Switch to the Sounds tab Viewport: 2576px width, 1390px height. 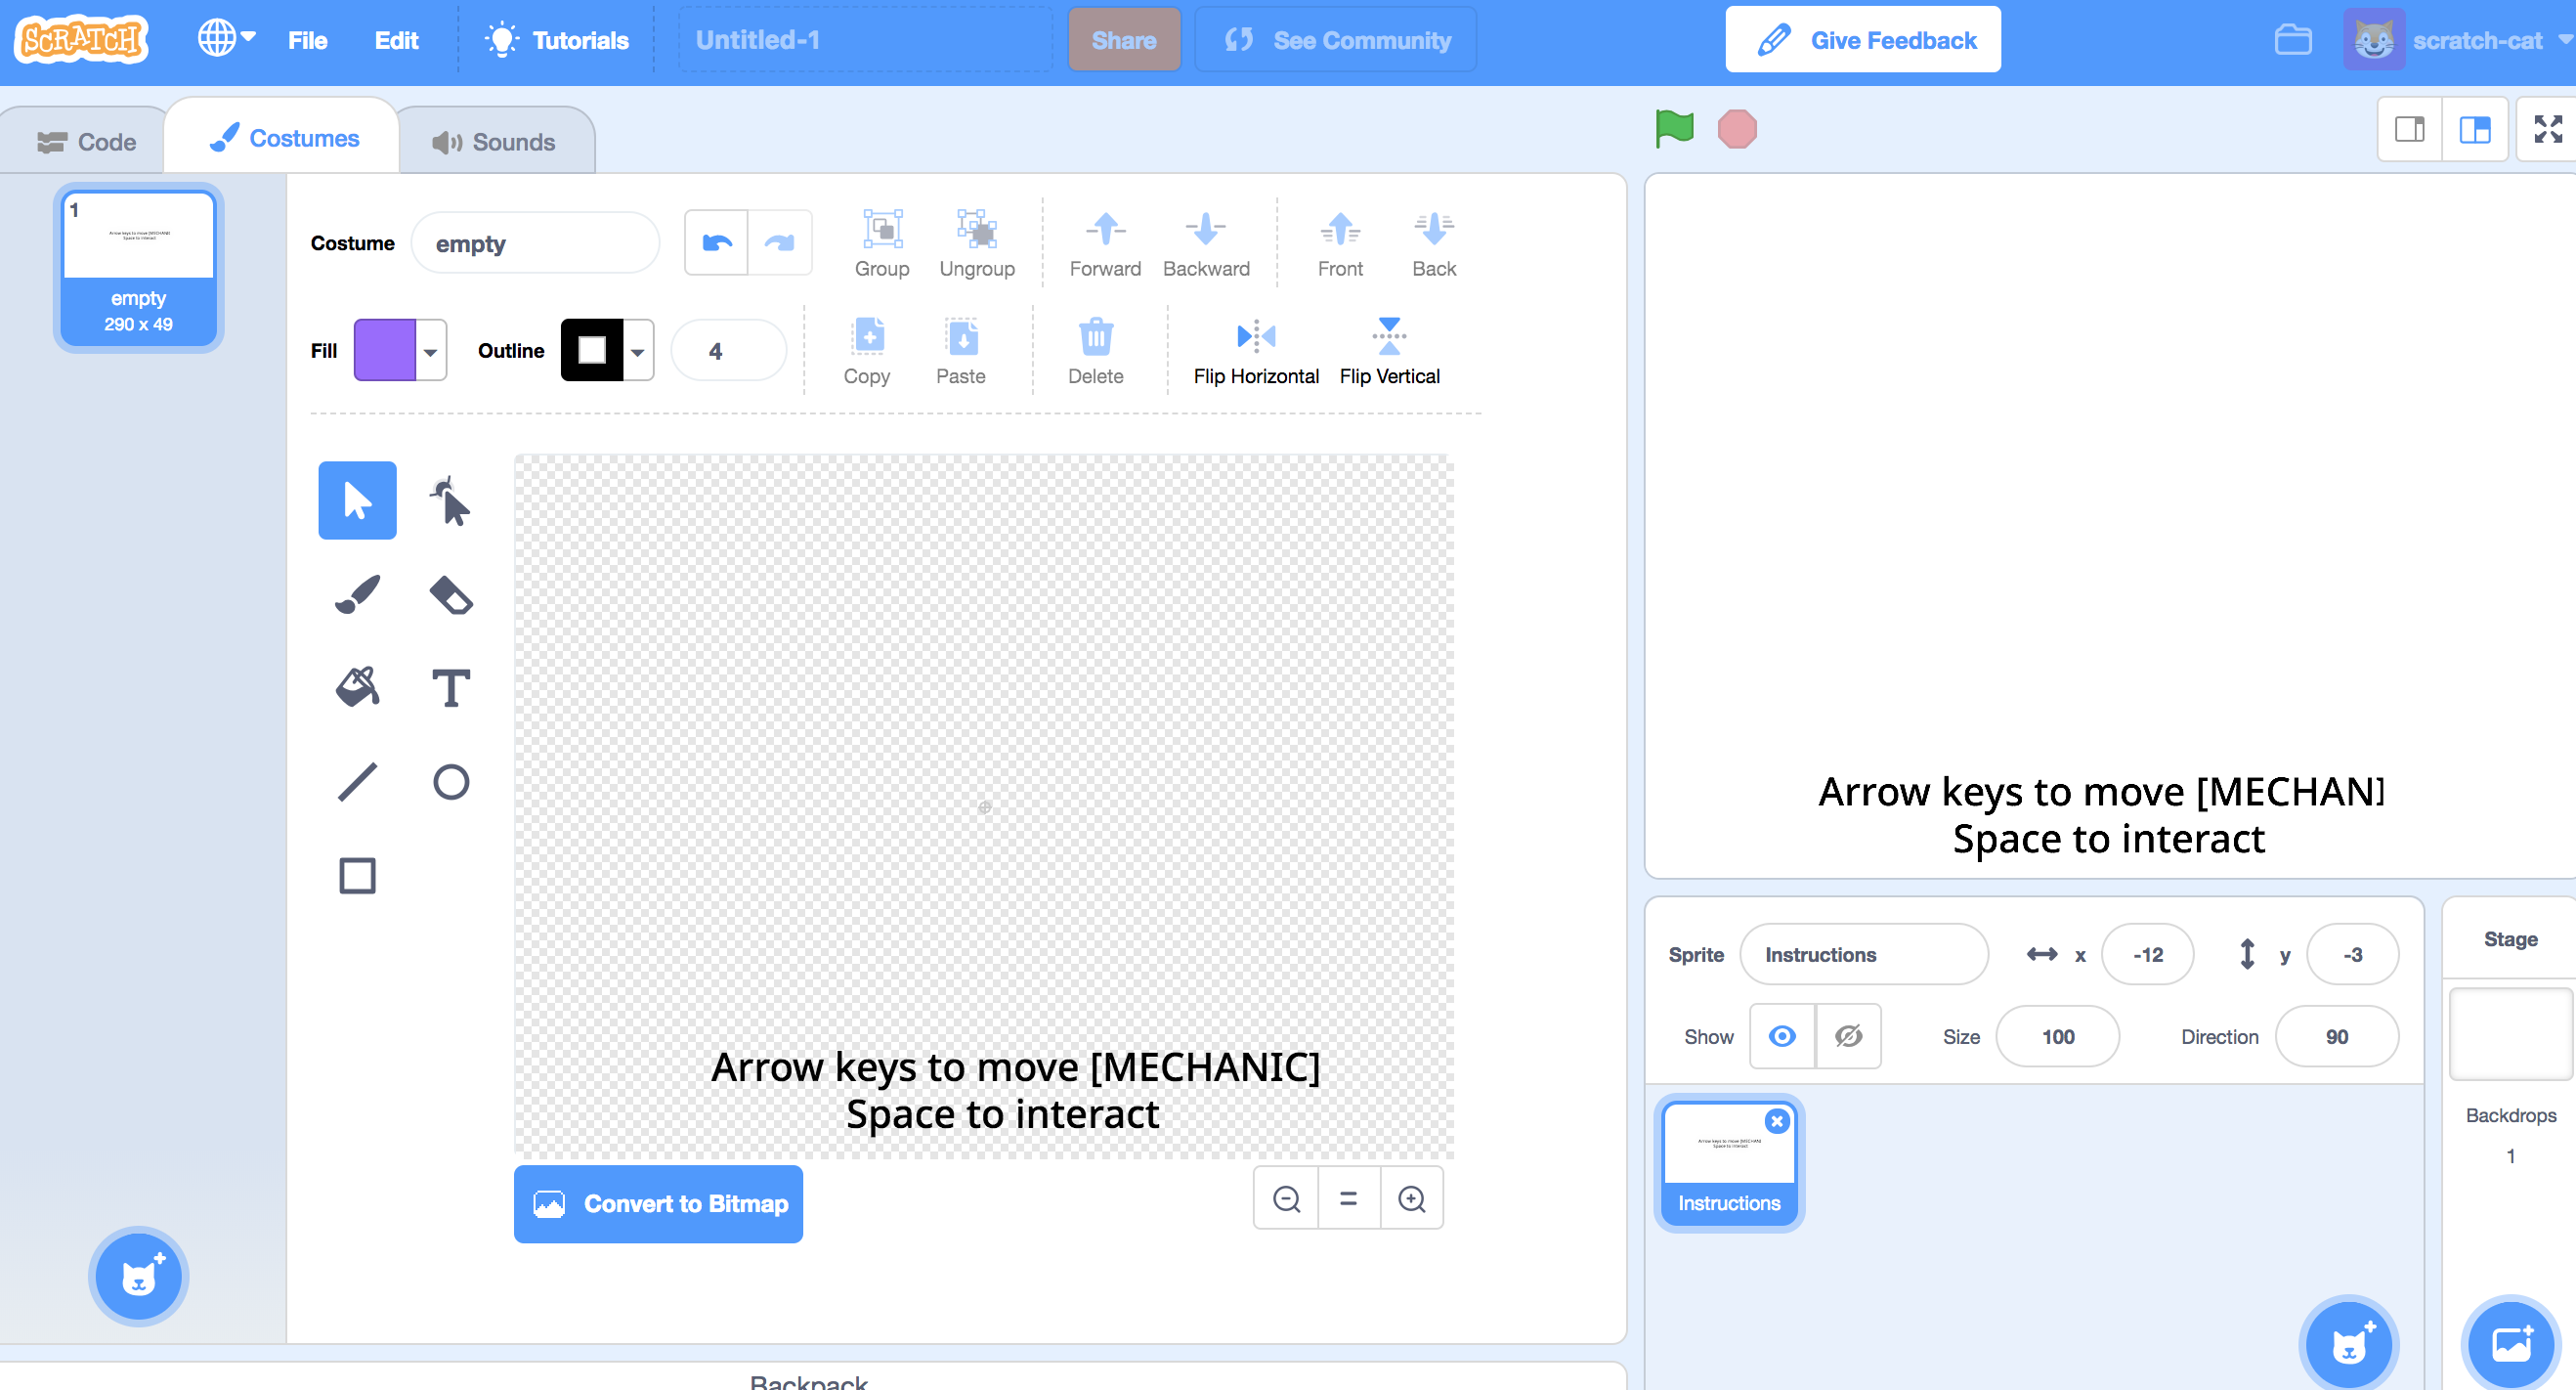tap(494, 142)
